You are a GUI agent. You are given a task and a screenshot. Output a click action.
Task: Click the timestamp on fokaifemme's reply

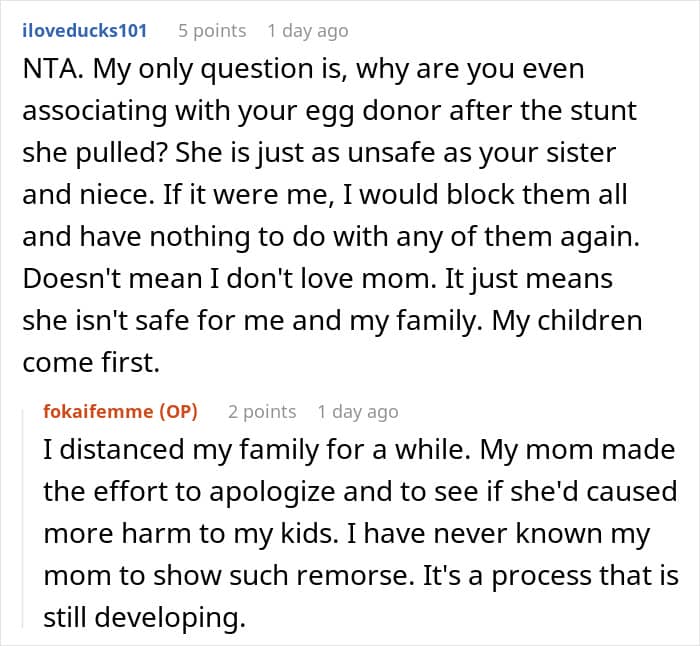358,411
